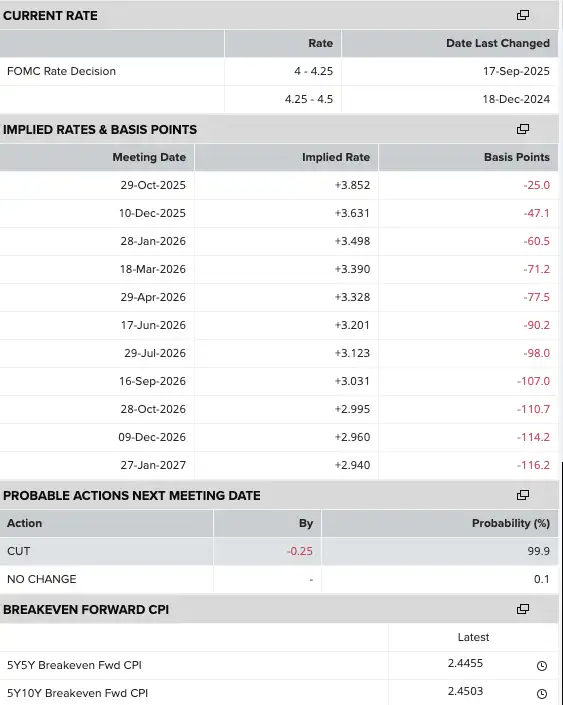This screenshot has height=705, width=563.
Task: Pop out Breakeven Forward CPI panel
Action: tap(523, 609)
